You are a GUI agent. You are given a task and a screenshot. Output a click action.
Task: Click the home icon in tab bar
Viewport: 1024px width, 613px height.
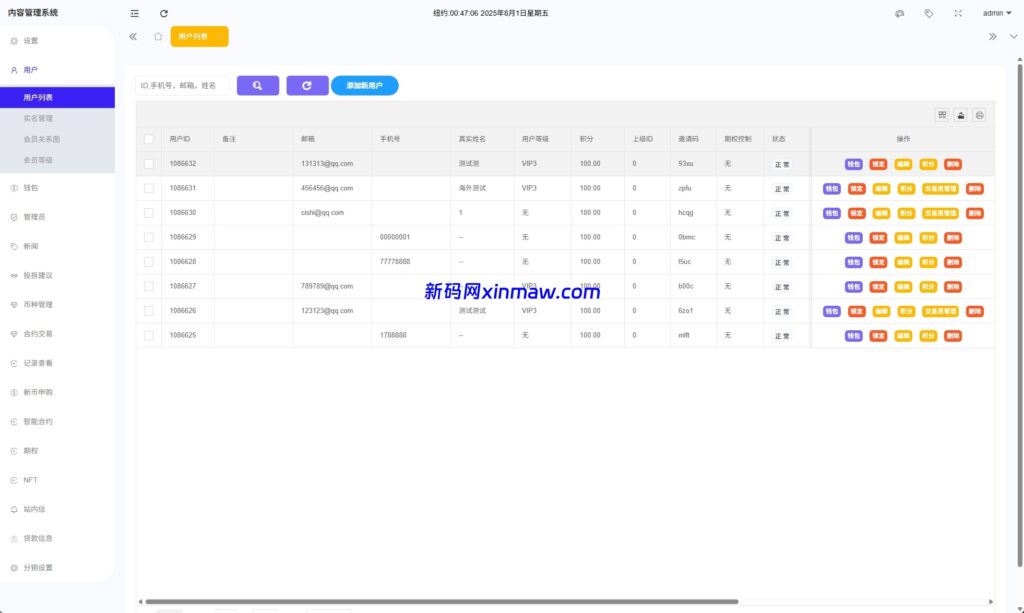[158, 36]
